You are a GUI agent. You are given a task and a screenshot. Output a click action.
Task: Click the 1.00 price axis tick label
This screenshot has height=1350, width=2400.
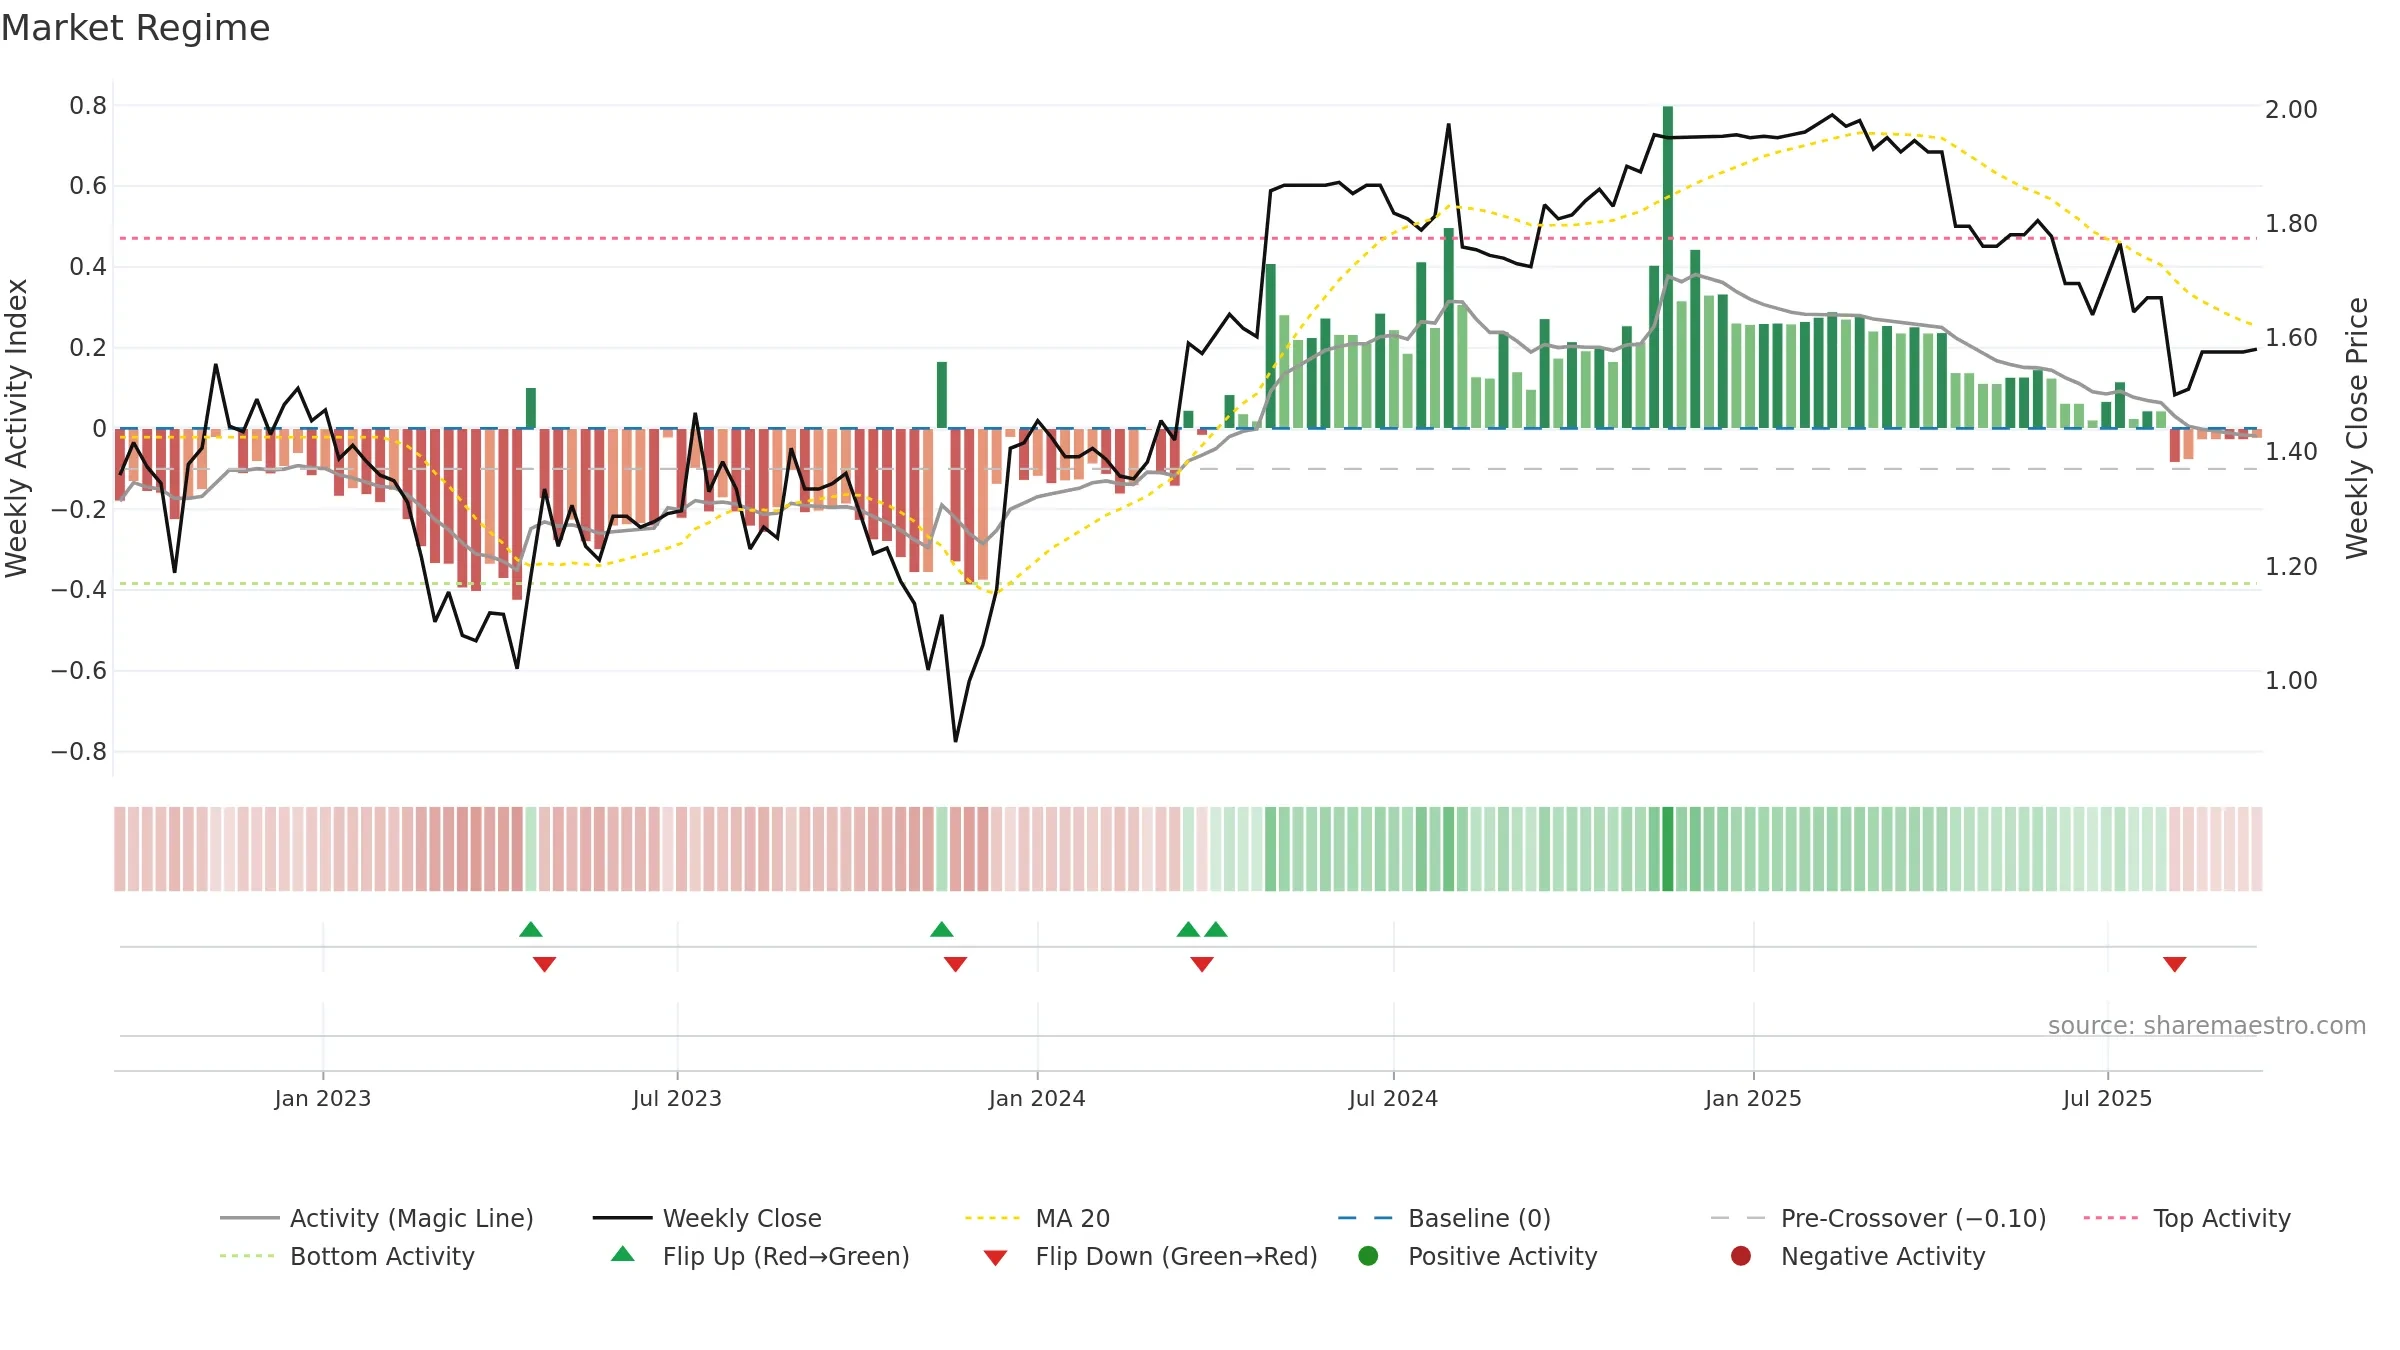click(x=2291, y=680)
